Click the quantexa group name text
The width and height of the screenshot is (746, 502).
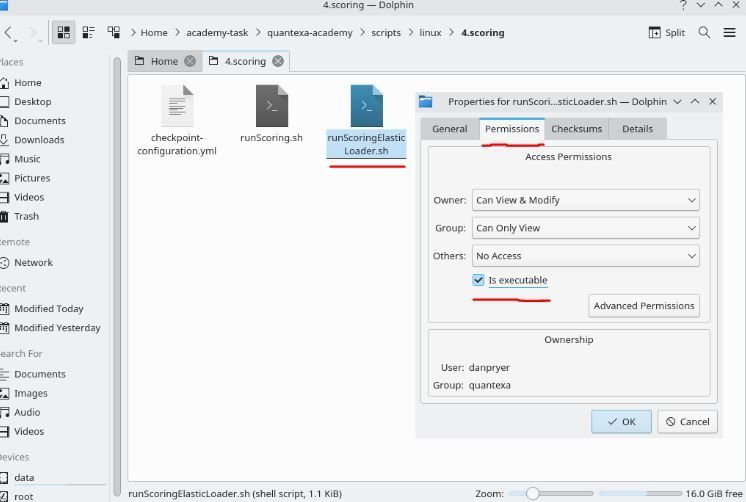(490, 385)
